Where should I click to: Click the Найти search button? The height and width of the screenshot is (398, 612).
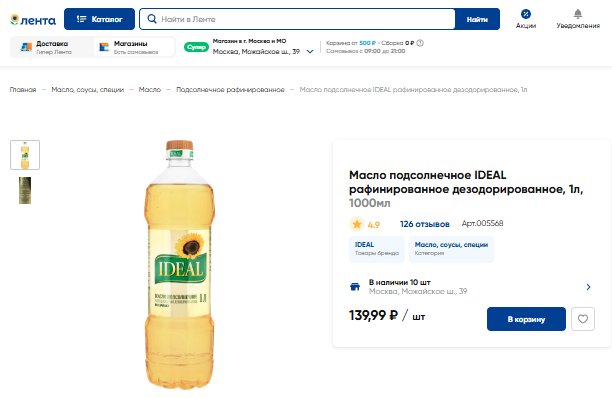pyautogui.click(x=477, y=19)
